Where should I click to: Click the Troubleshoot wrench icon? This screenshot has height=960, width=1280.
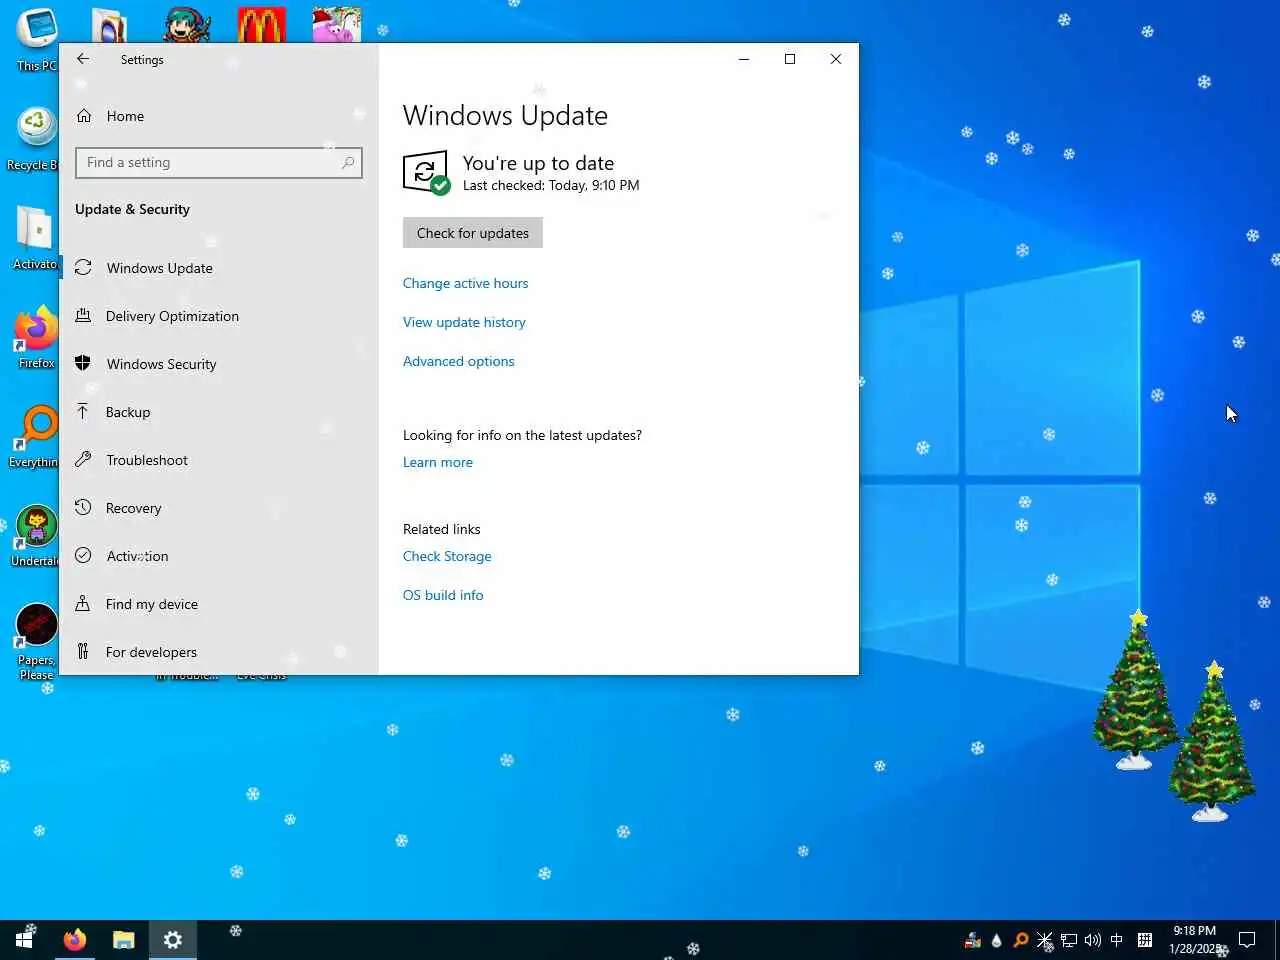[x=83, y=459]
